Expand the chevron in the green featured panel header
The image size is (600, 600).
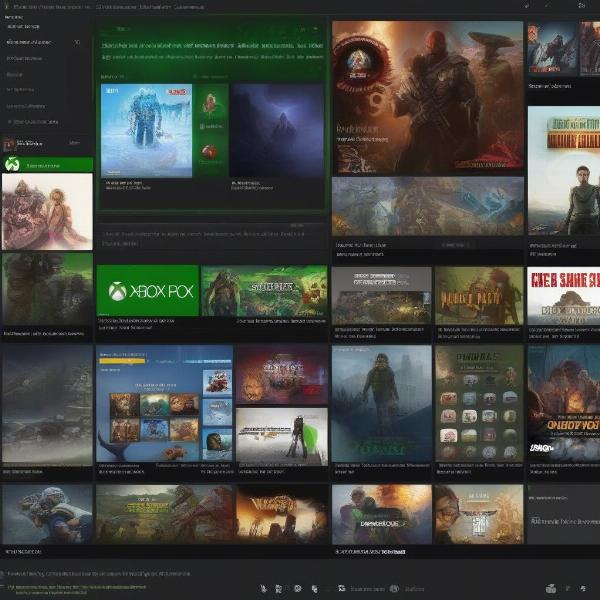point(316,29)
